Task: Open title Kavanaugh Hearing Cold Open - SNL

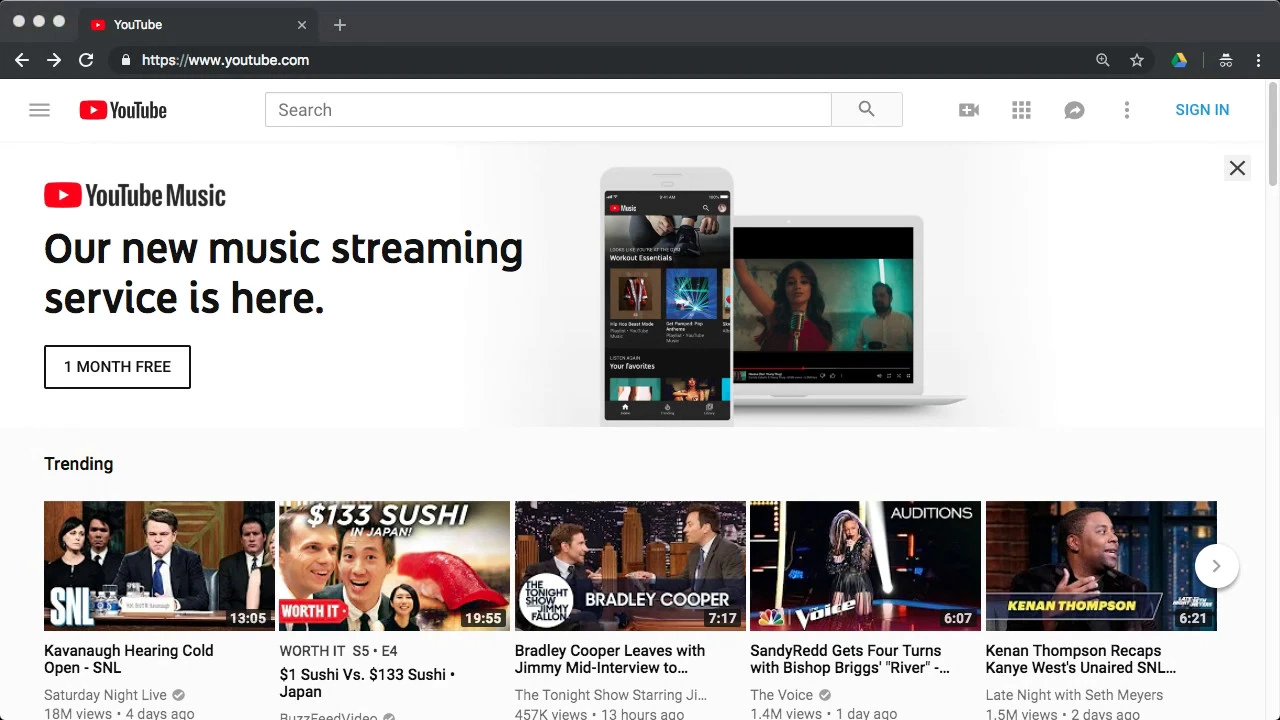Action: [x=129, y=659]
